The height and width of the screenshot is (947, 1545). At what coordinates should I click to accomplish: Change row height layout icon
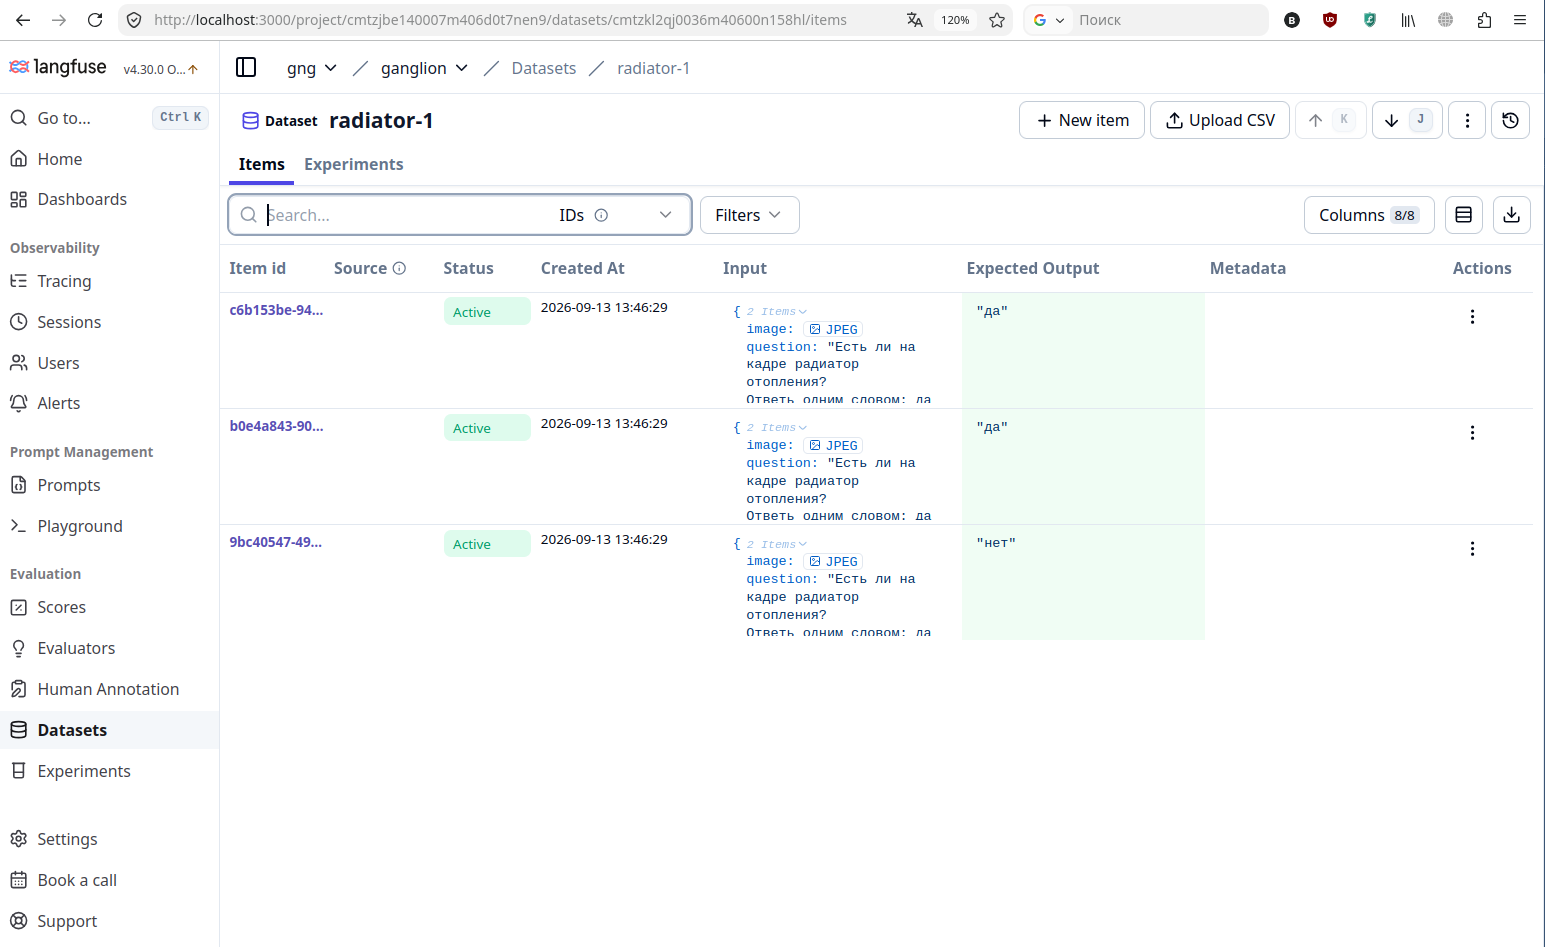(x=1463, y=215)
